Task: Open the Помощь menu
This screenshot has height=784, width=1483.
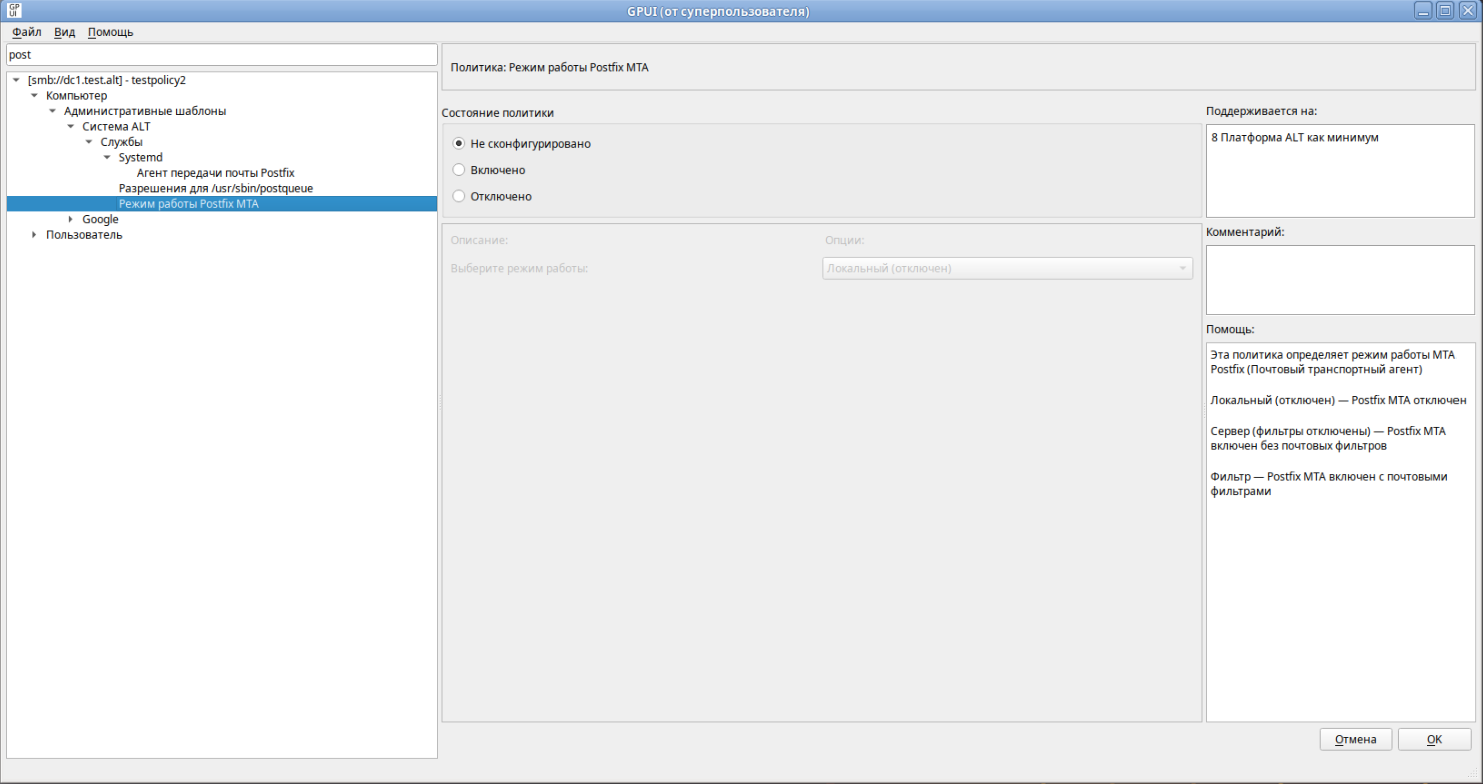Action: pos(110,32)
